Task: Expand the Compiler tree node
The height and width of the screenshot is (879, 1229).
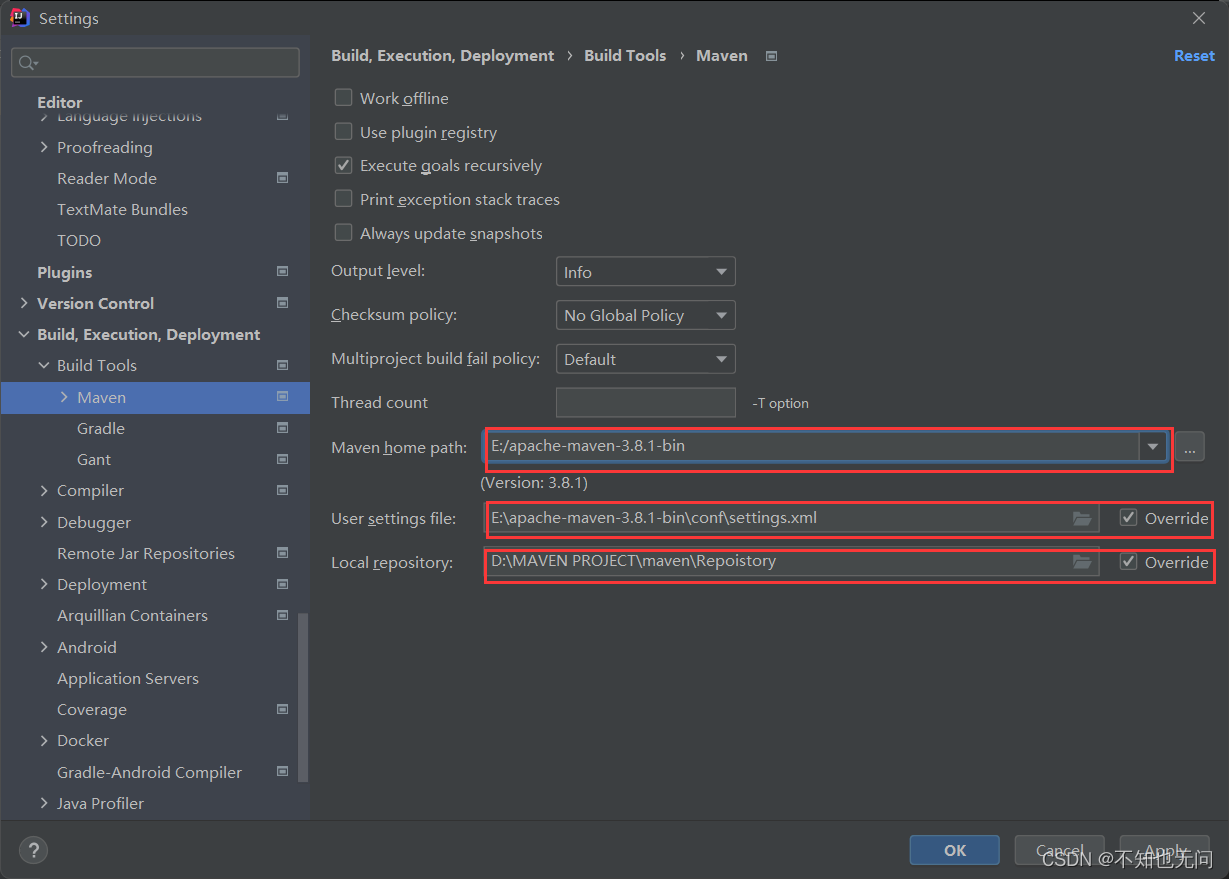Action: pos(44,490)
